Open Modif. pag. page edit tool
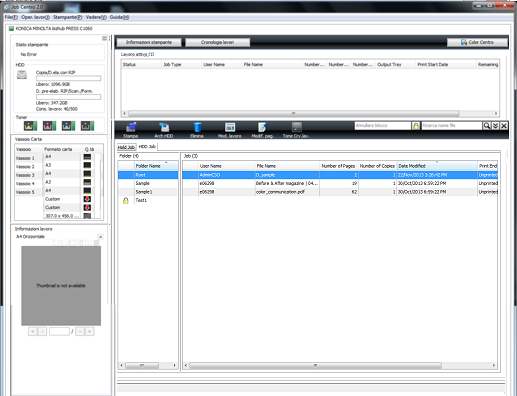This screenshot has height=396, width=517. pos(263,130)
